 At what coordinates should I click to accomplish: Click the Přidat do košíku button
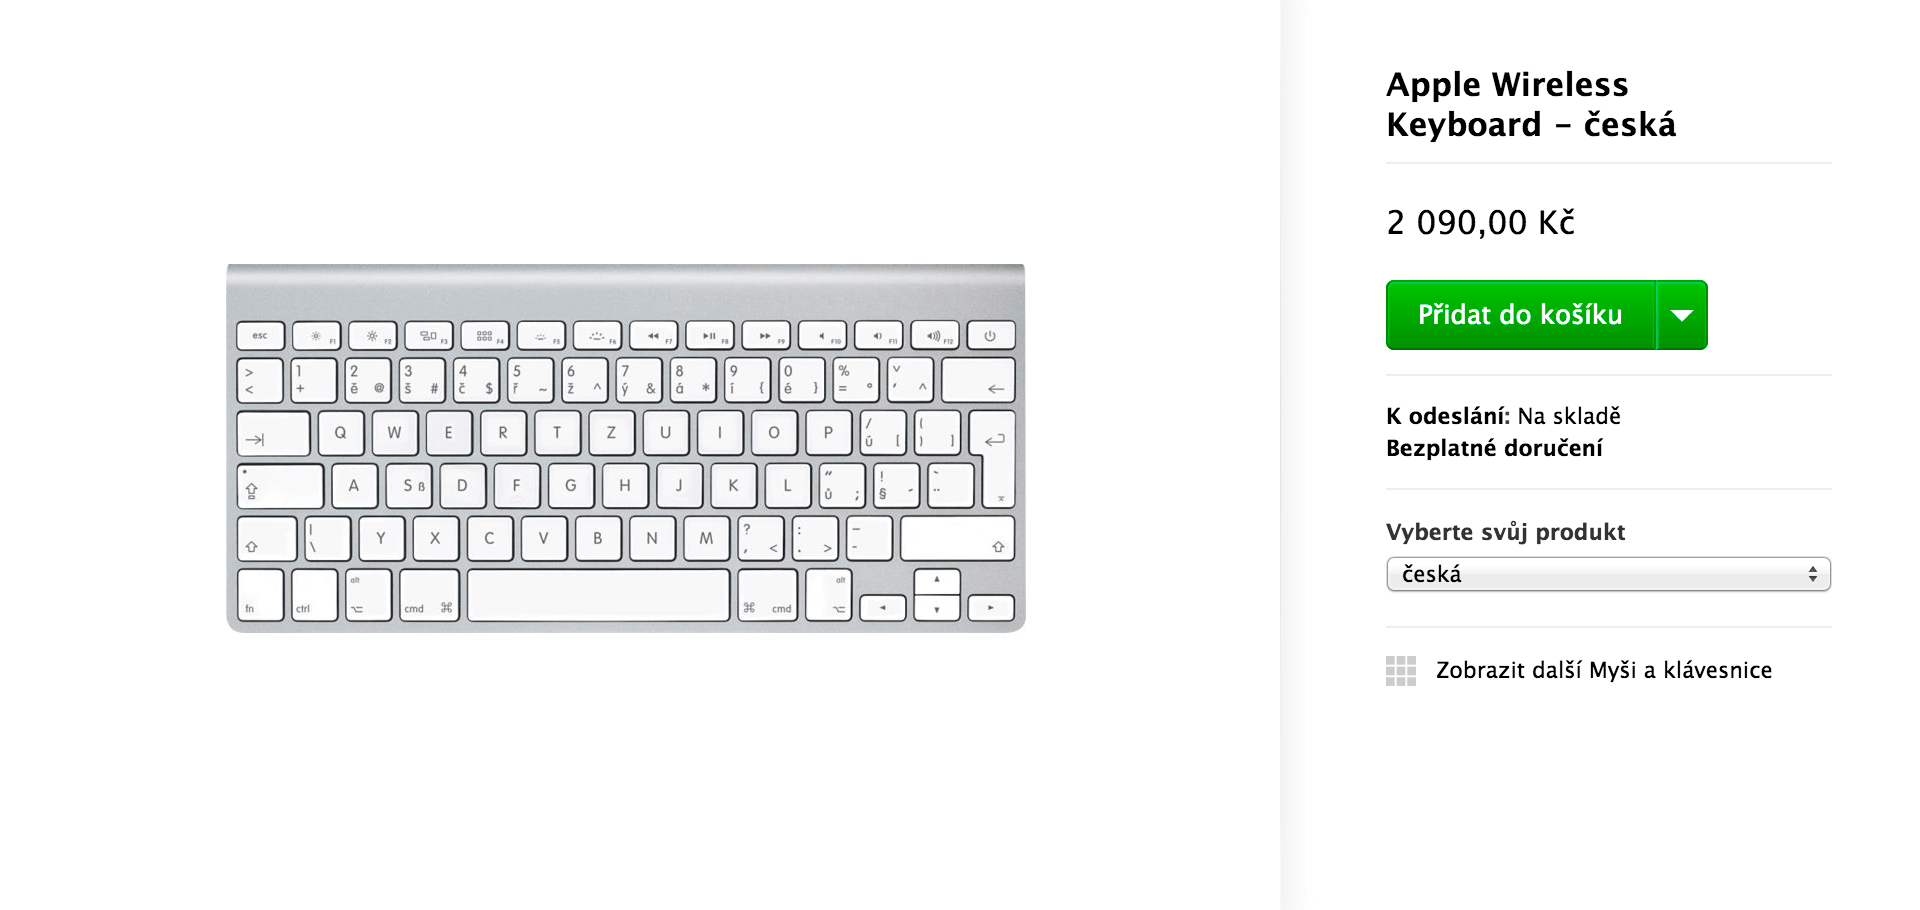pos(1520,315)
